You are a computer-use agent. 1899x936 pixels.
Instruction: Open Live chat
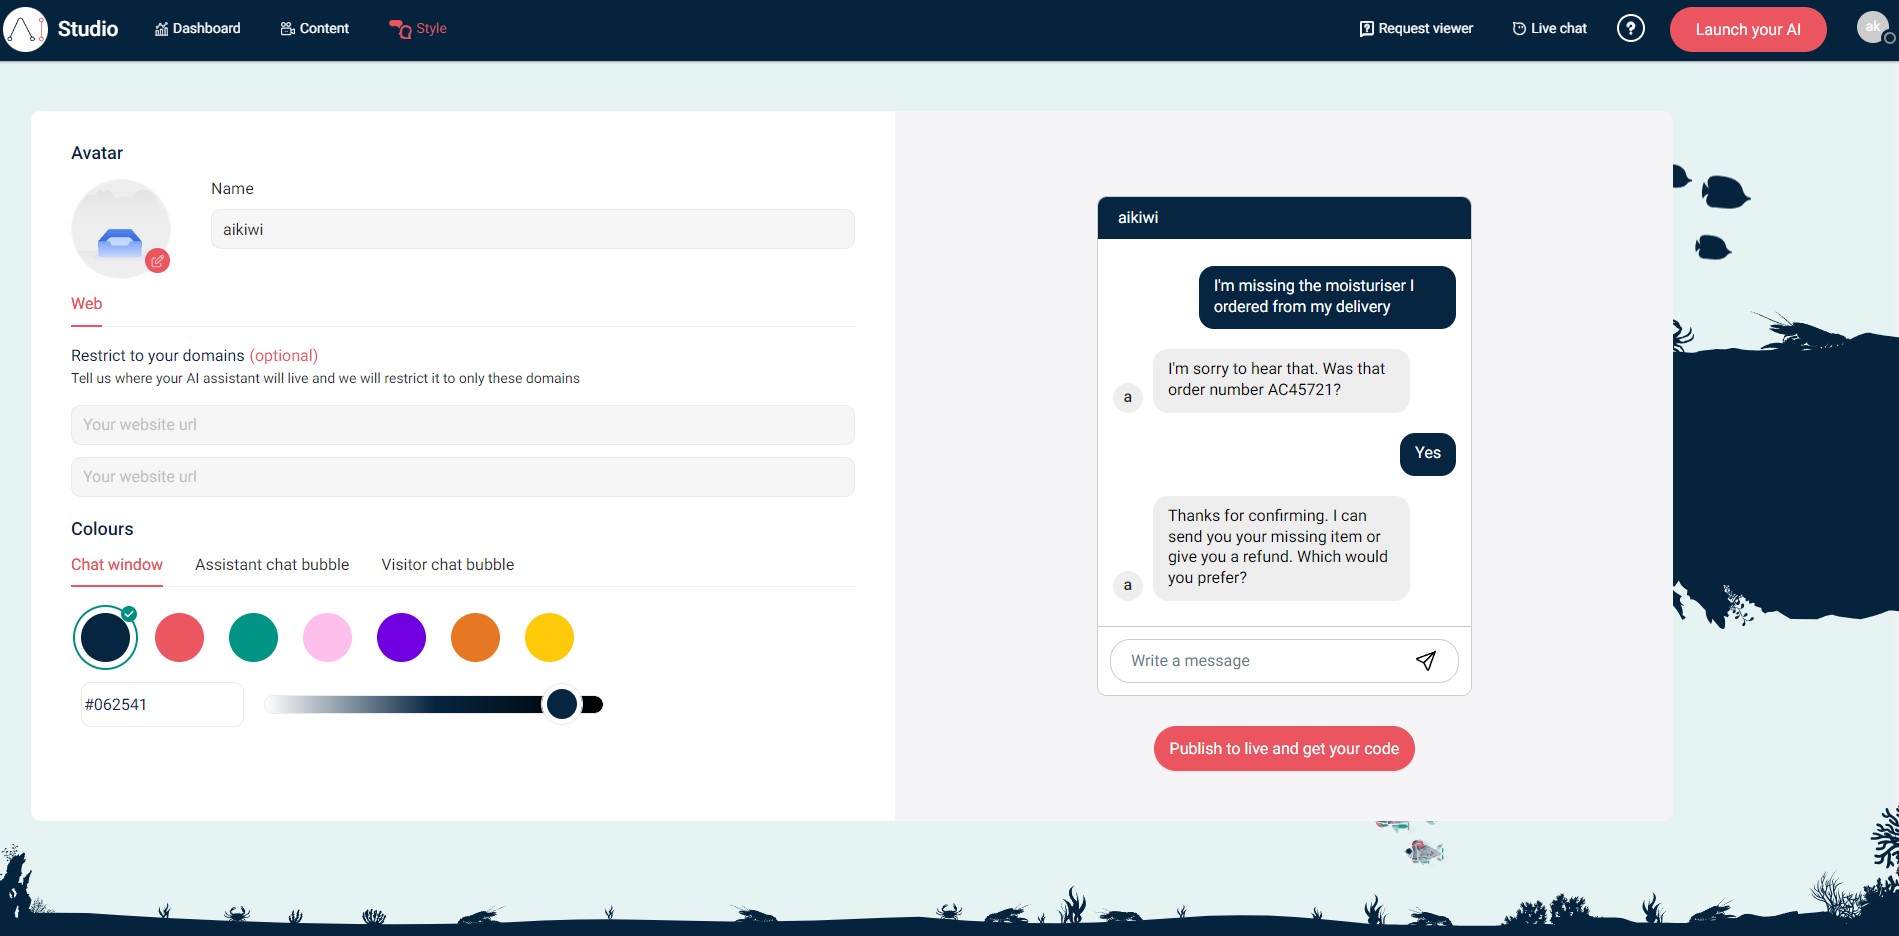pos(1549,29)
